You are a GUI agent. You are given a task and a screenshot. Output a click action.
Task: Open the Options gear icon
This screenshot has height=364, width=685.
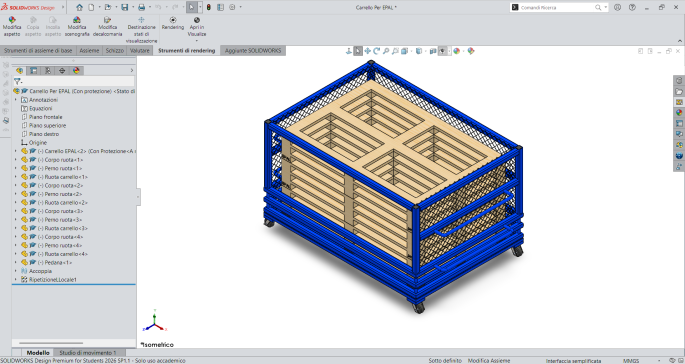(x=232, y=7)
